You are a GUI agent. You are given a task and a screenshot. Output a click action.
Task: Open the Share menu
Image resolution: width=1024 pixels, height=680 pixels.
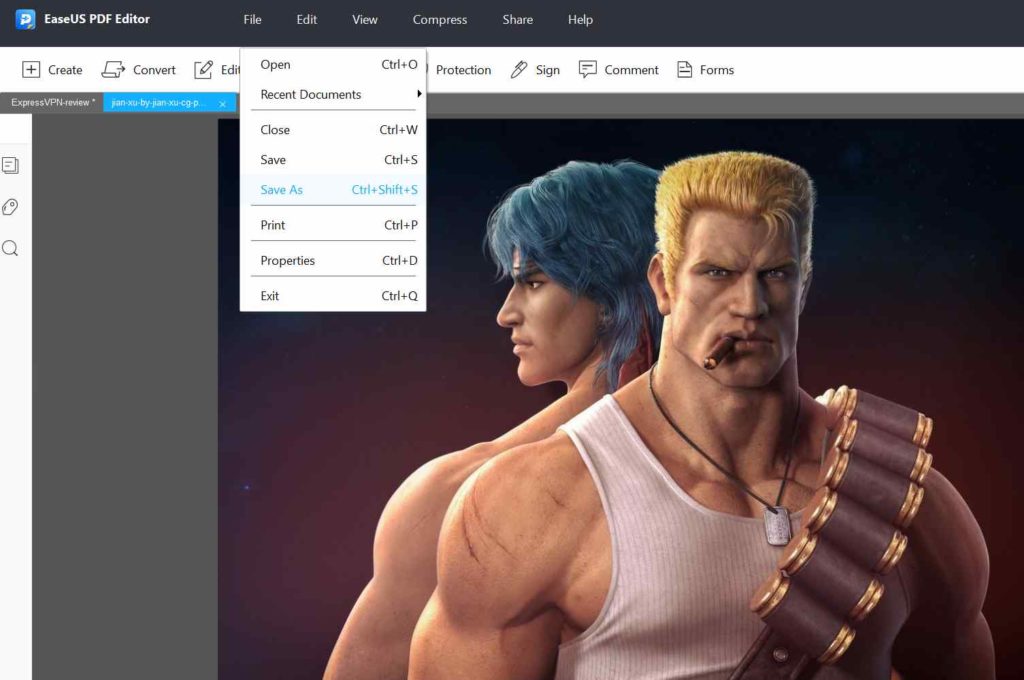[x=517, y=20]
